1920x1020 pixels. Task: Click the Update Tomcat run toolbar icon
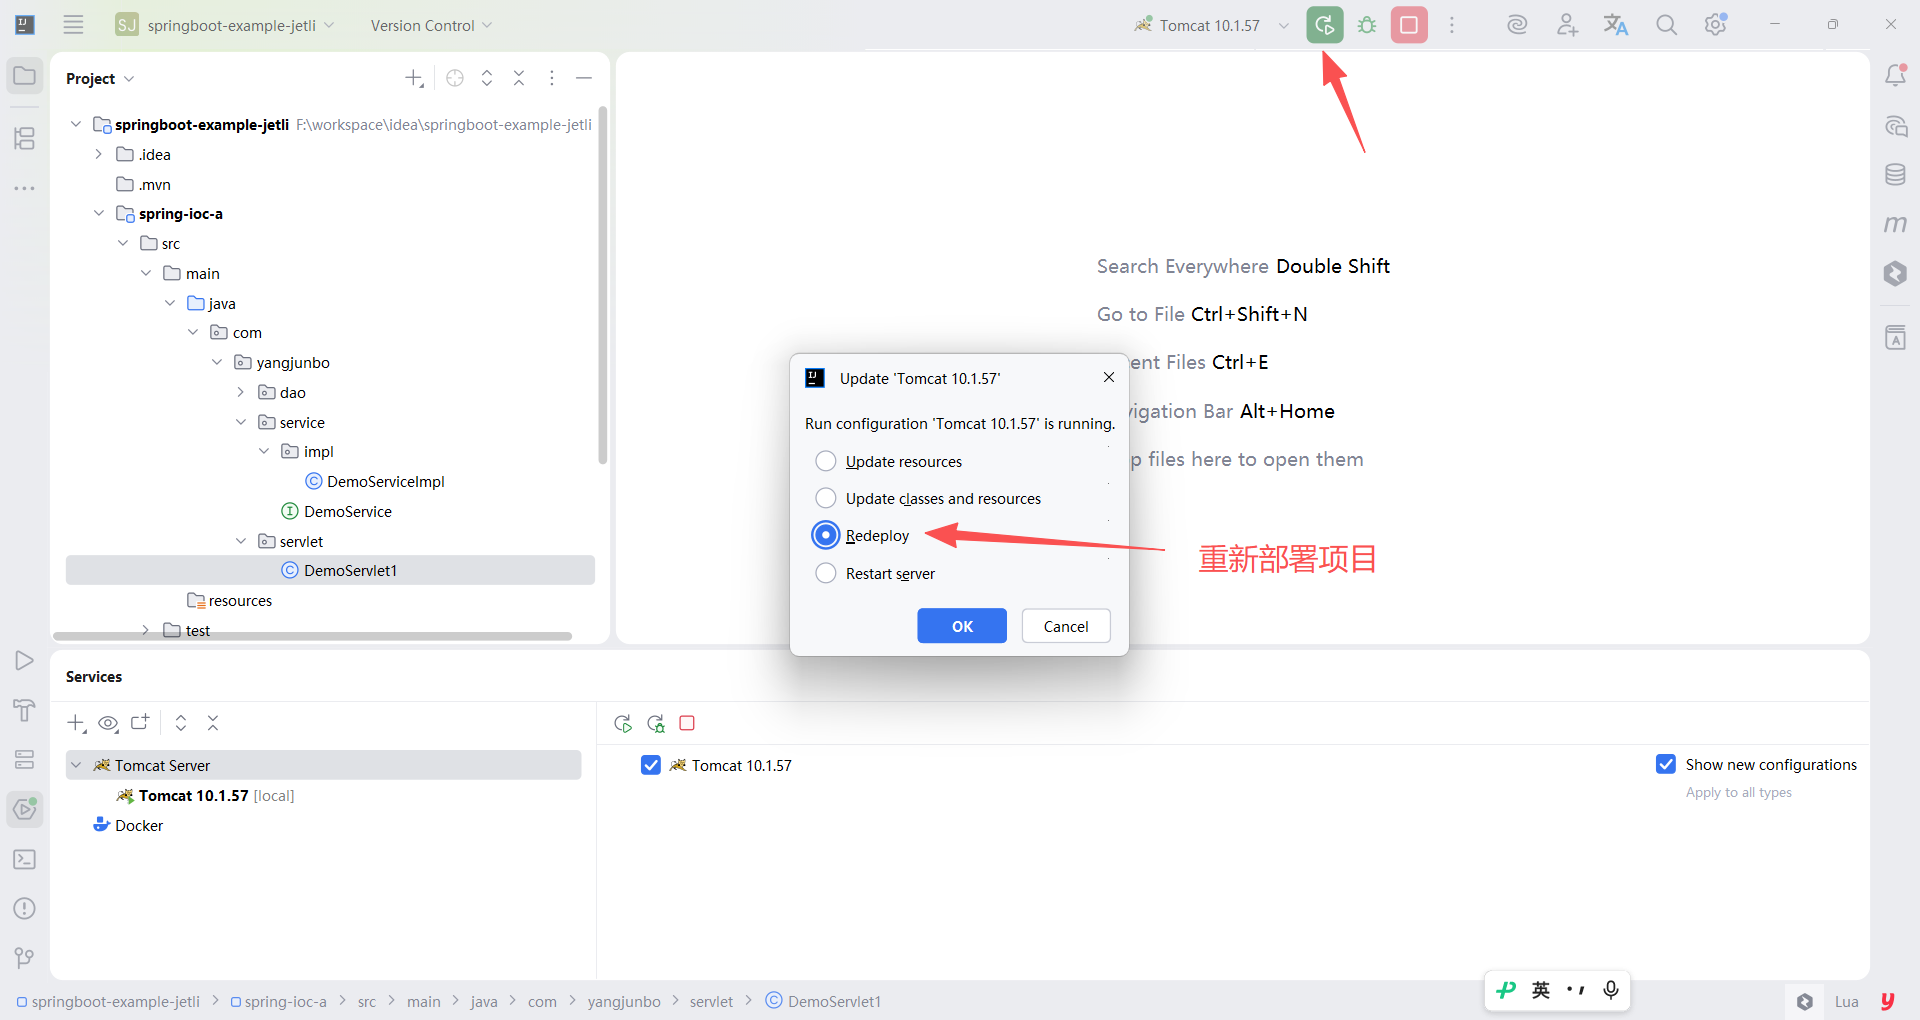point(1325,25)
